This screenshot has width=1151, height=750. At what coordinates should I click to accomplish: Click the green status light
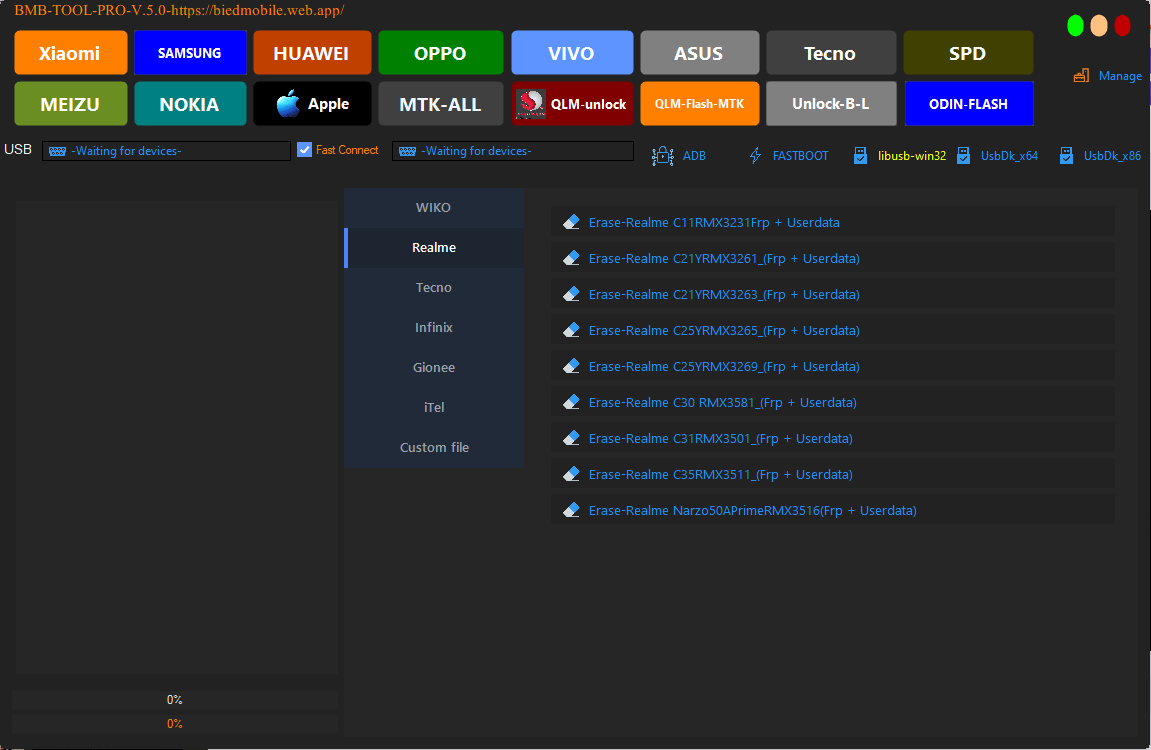click(x=1075, y=25)
